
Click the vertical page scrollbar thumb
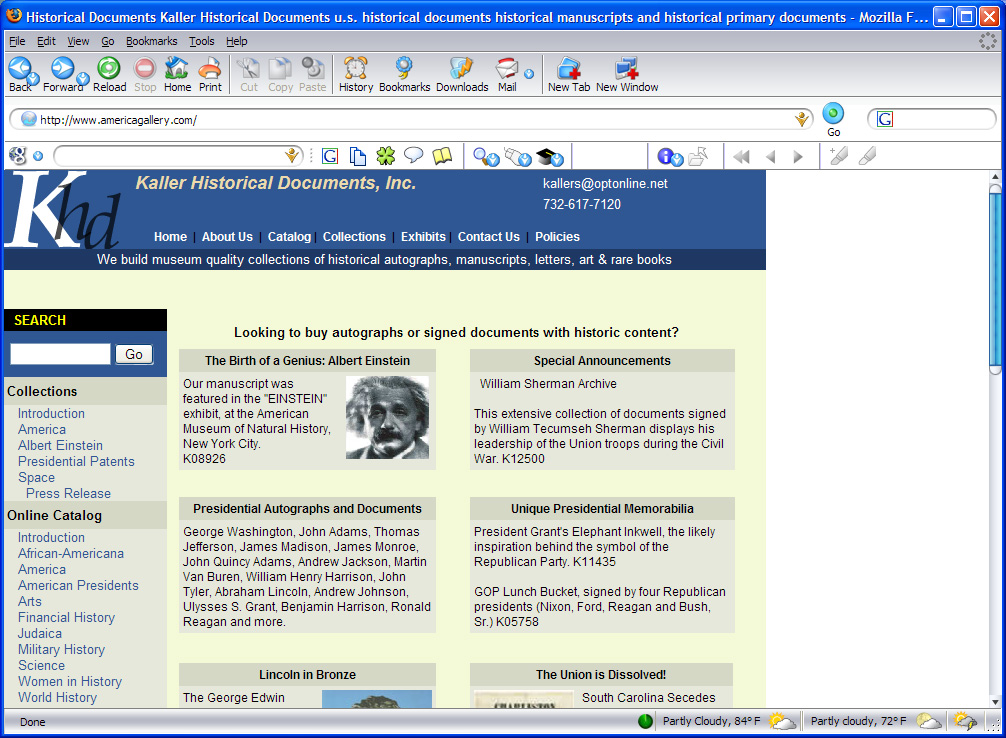pyautogui.click(x=994, y=280)
